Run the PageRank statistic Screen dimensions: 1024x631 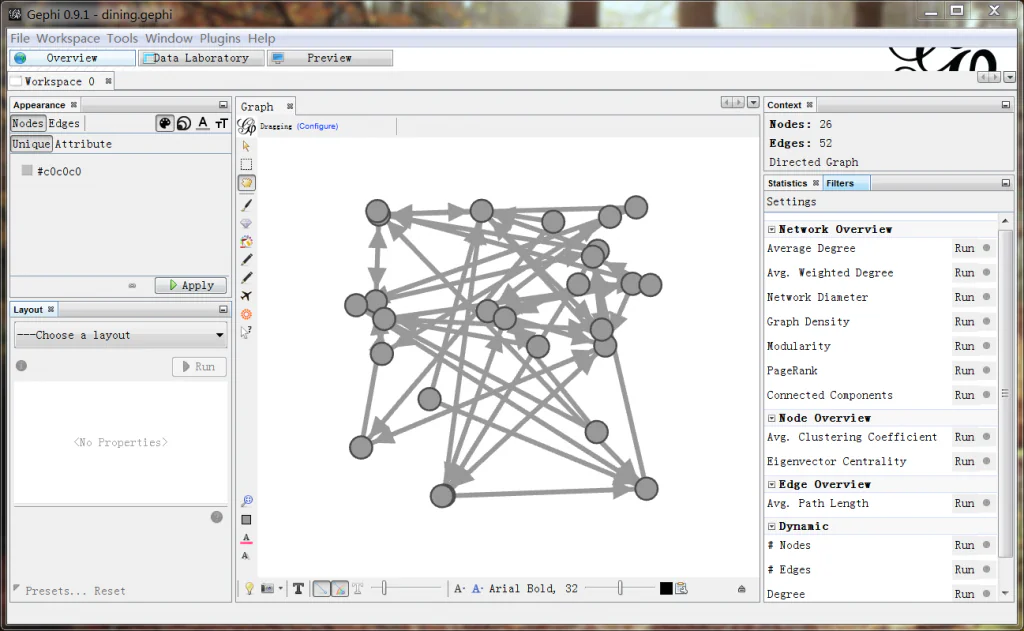[x=964, y=370]
